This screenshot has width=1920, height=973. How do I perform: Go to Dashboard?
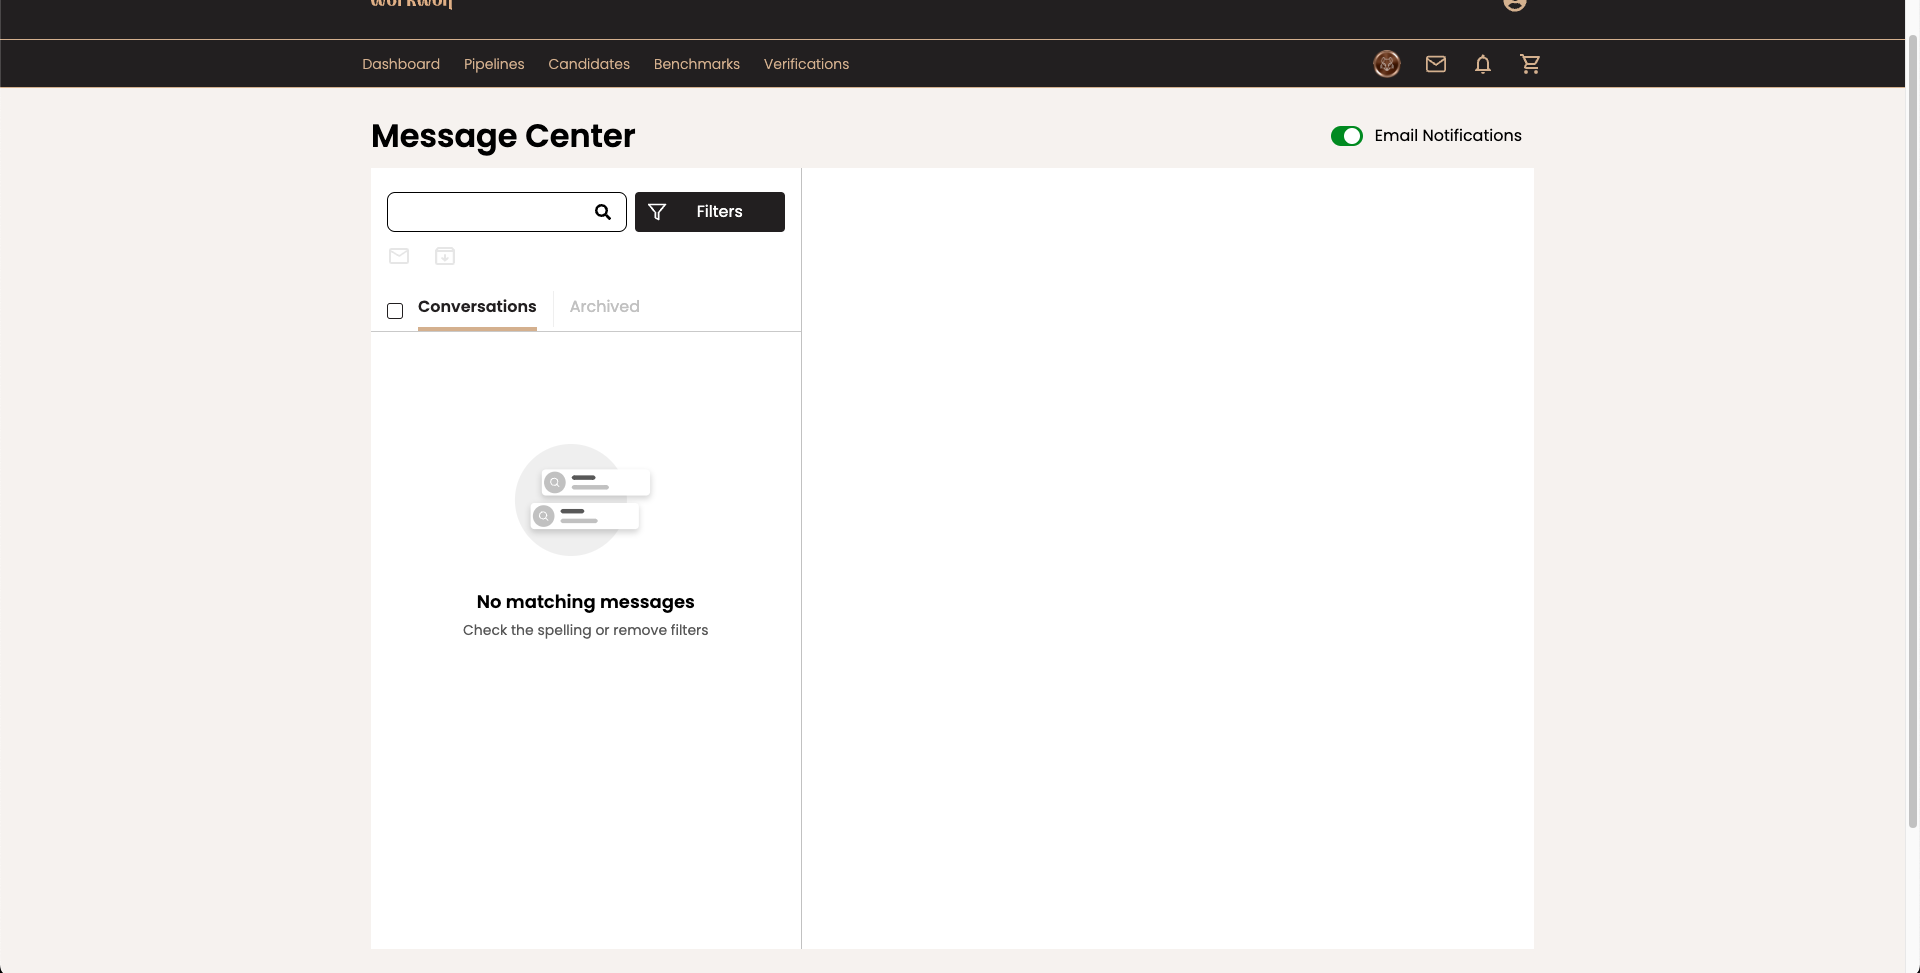click(x=401, y=64)
